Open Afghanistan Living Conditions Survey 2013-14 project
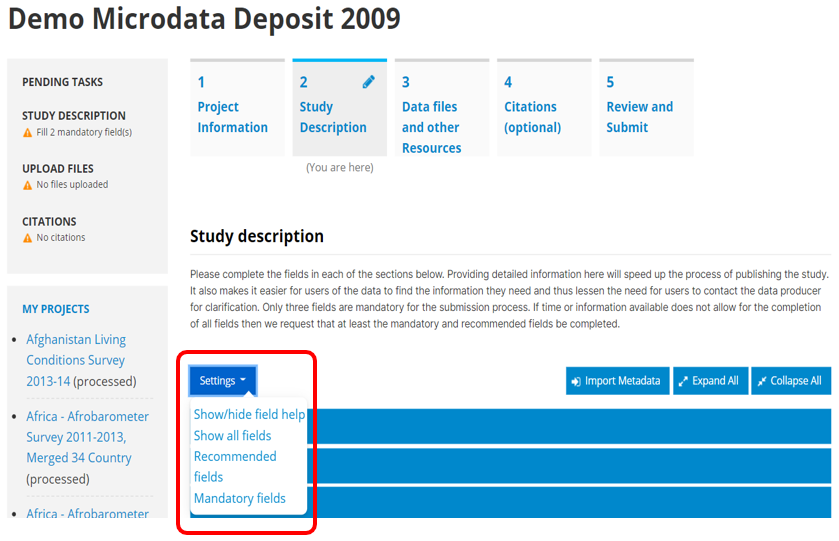The image size is (839, 541). click(x=76, y=360)
